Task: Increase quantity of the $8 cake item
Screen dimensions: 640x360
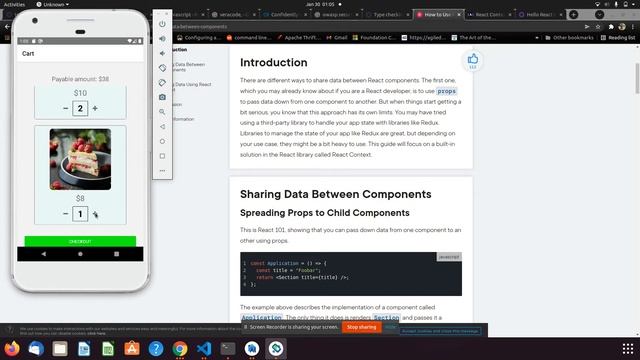Action: coord(95,214)
